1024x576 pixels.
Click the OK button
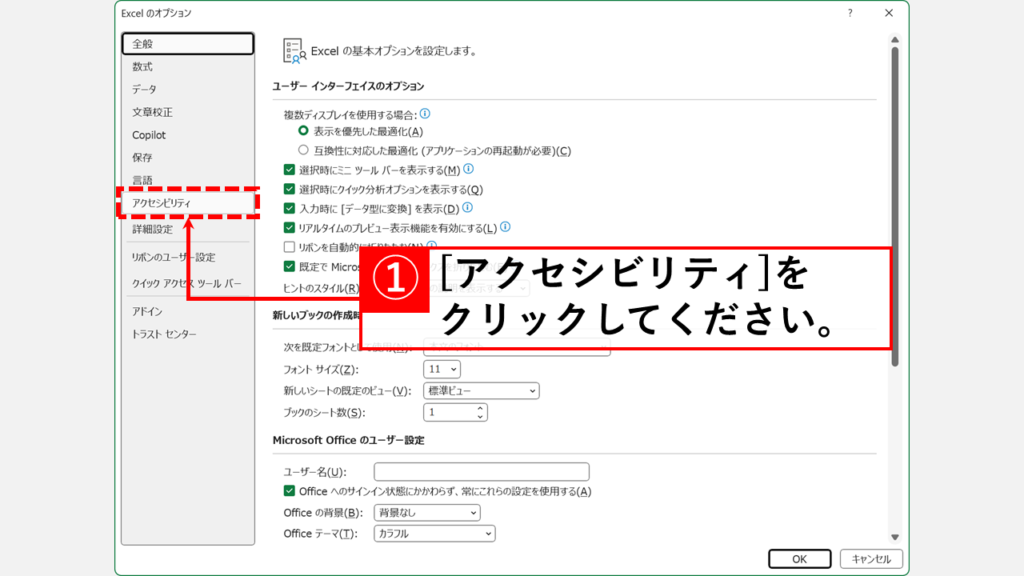click(800, 559)
